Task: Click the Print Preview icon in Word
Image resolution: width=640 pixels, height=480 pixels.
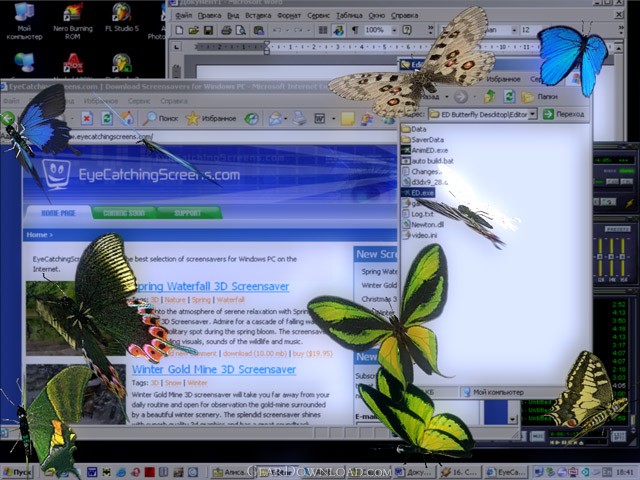Action: 241,30
